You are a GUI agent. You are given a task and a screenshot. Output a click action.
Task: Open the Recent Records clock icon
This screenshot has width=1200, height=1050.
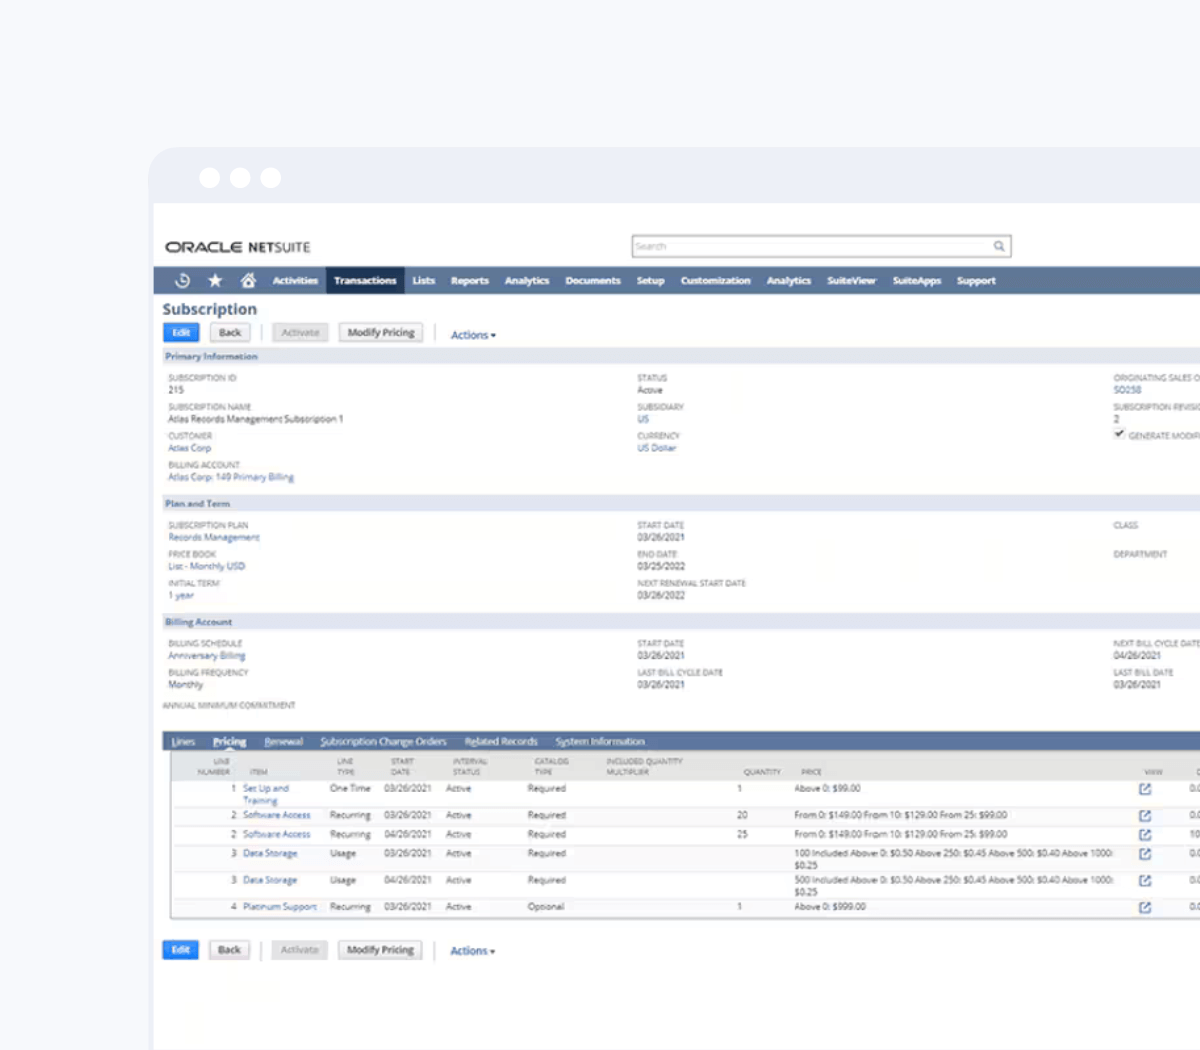pyautogui.click(x=182, y=281)
